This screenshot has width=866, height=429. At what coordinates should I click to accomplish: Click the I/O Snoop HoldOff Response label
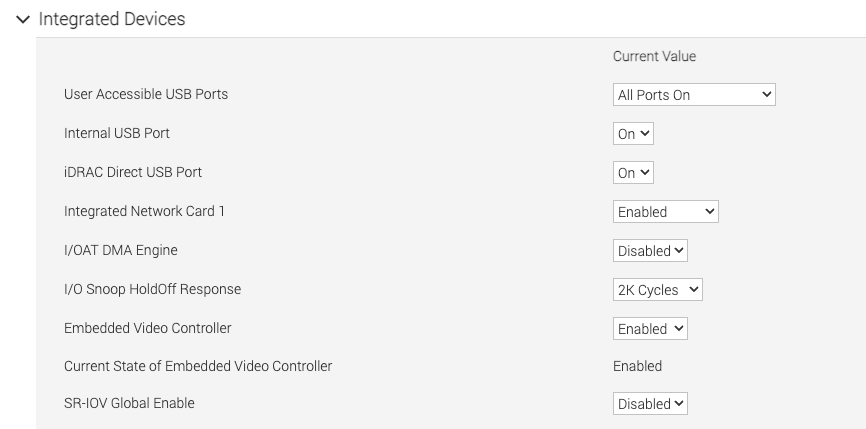(x=152, y=290)
